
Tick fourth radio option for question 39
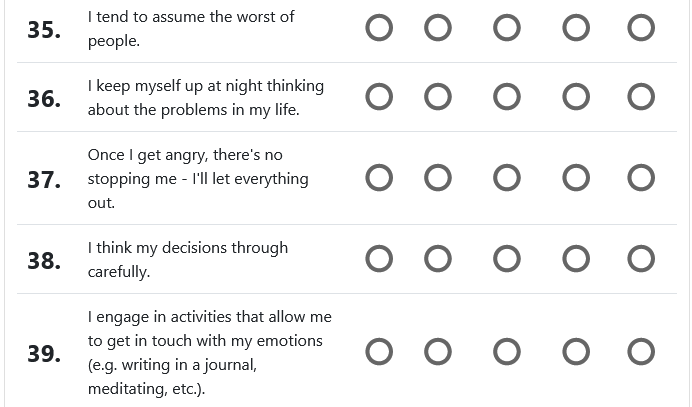[x=576, y=352]
